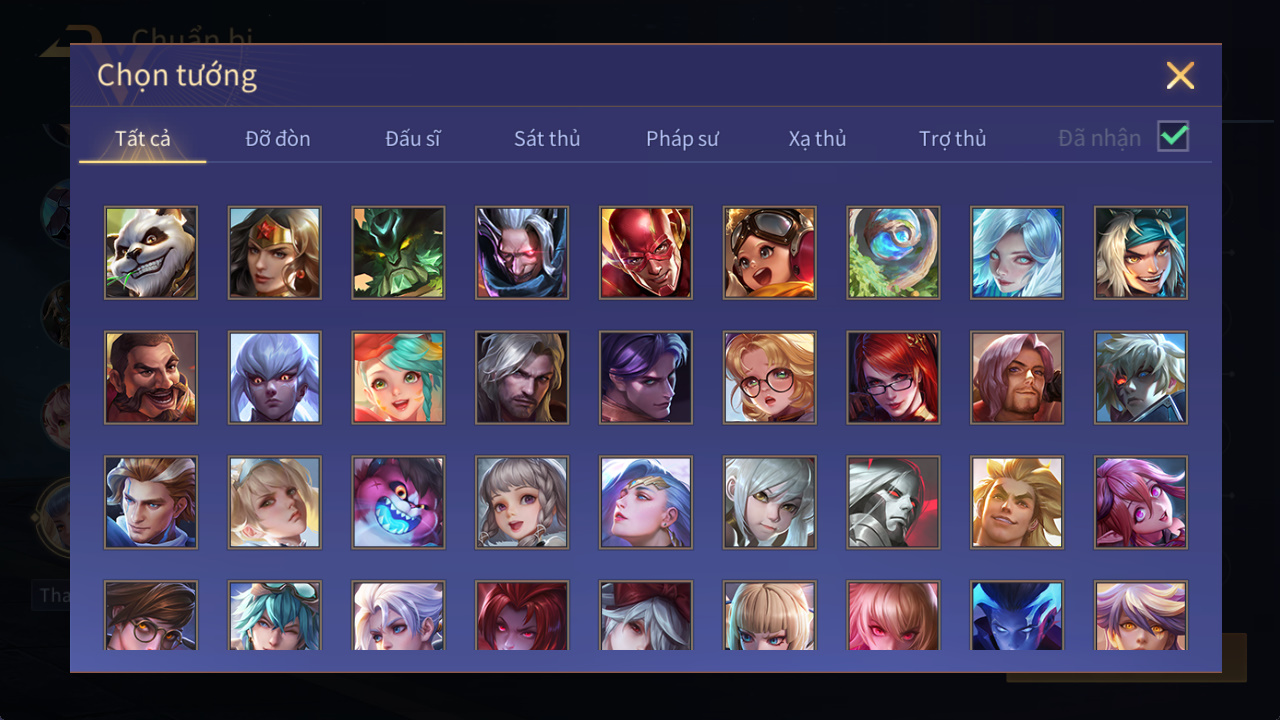Pick the blonde girl with round glasses

tap(770, 378)
